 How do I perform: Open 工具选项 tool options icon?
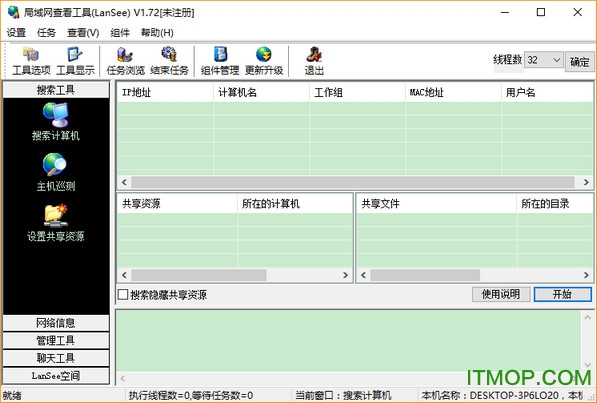tap(31, 61)
